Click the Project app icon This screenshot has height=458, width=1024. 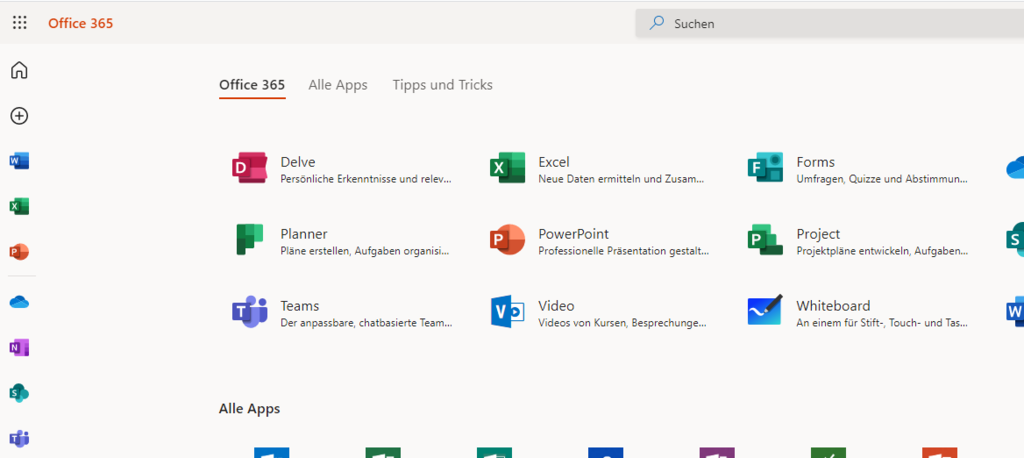(765, 240)
